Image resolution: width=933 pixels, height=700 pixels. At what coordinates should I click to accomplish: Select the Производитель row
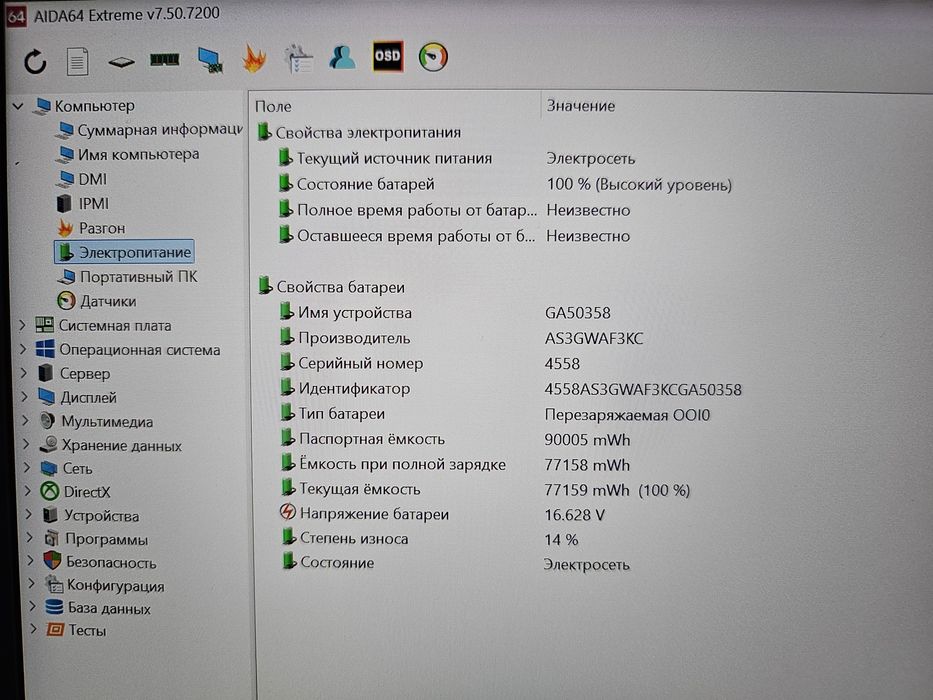click(461, 338)
